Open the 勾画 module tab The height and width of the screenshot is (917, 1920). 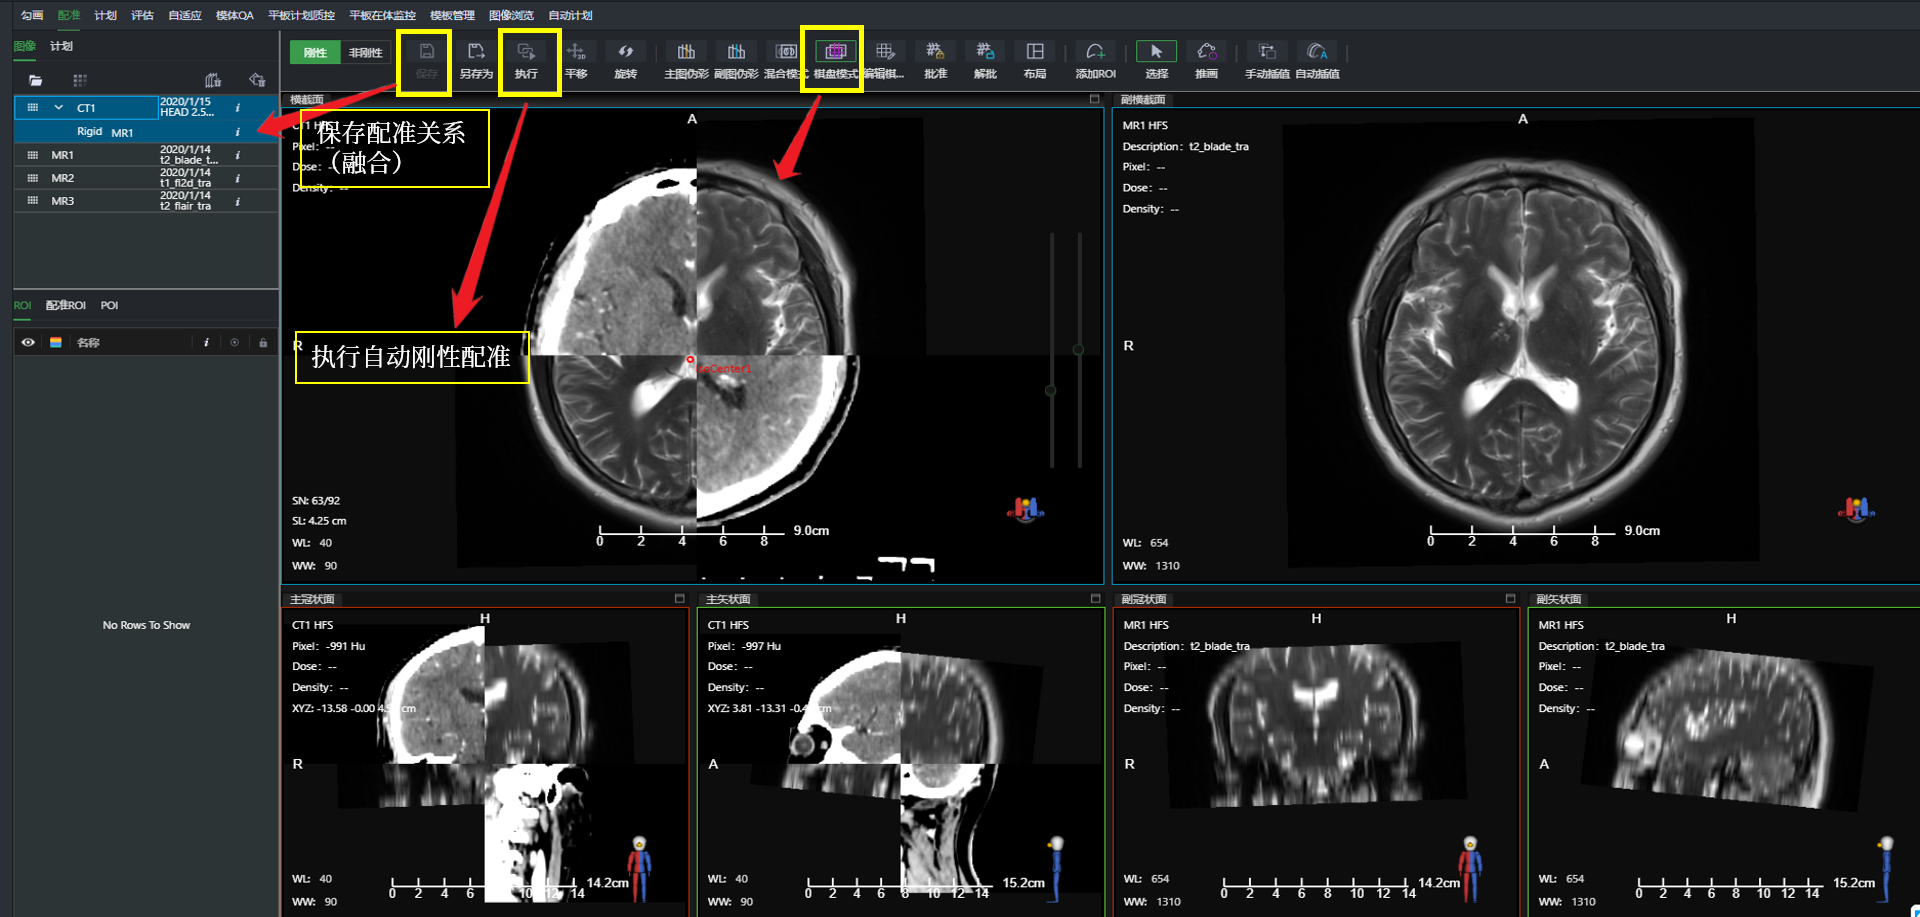click(x=32, y=15)
